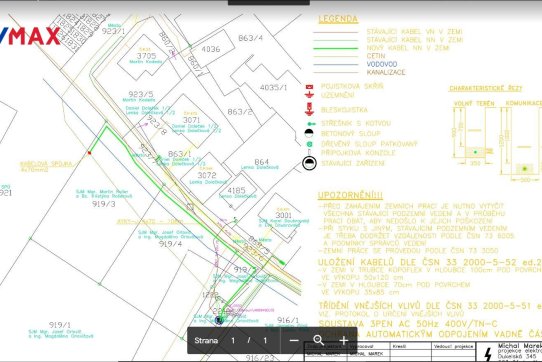Click the total page count
The width and height of the screenshot is (542, 362).
click(265, 341)
